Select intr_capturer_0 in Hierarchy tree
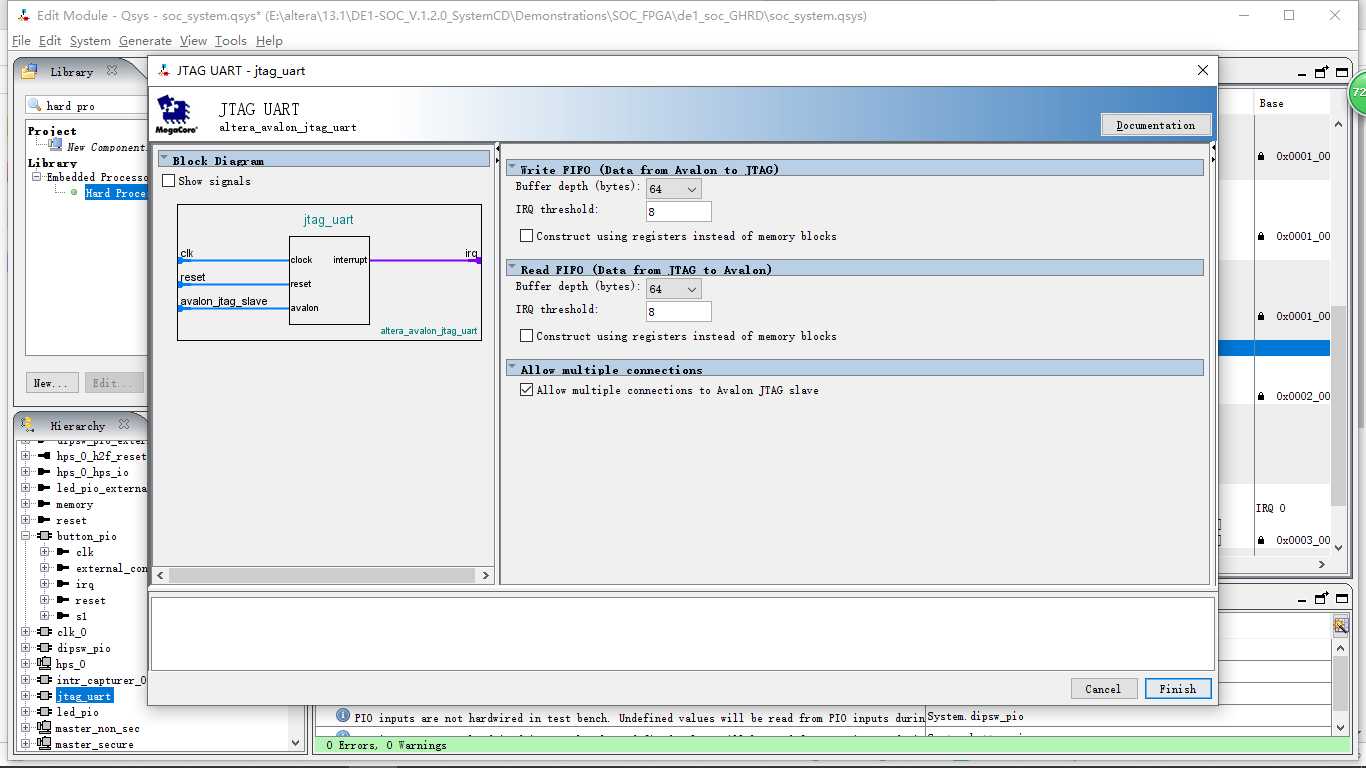This screenshot has width=1366, height=768. pos(101,680)
